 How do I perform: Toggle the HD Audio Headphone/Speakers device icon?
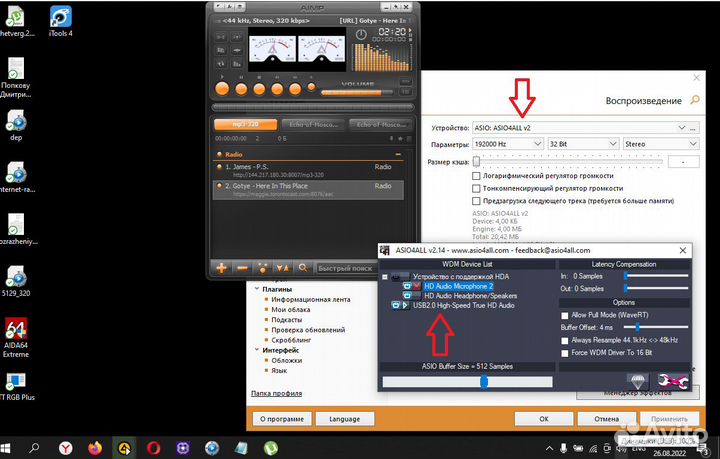(411, 296)
